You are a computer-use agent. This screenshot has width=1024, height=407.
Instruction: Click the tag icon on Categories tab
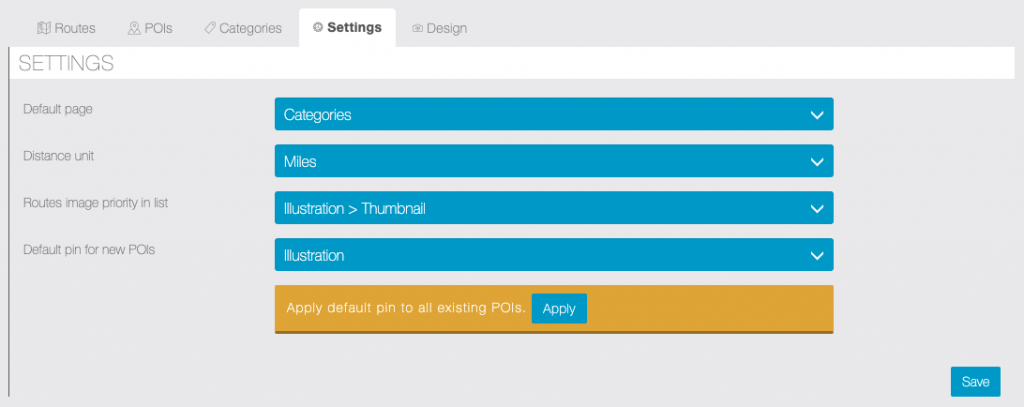[x=210, y=28]
